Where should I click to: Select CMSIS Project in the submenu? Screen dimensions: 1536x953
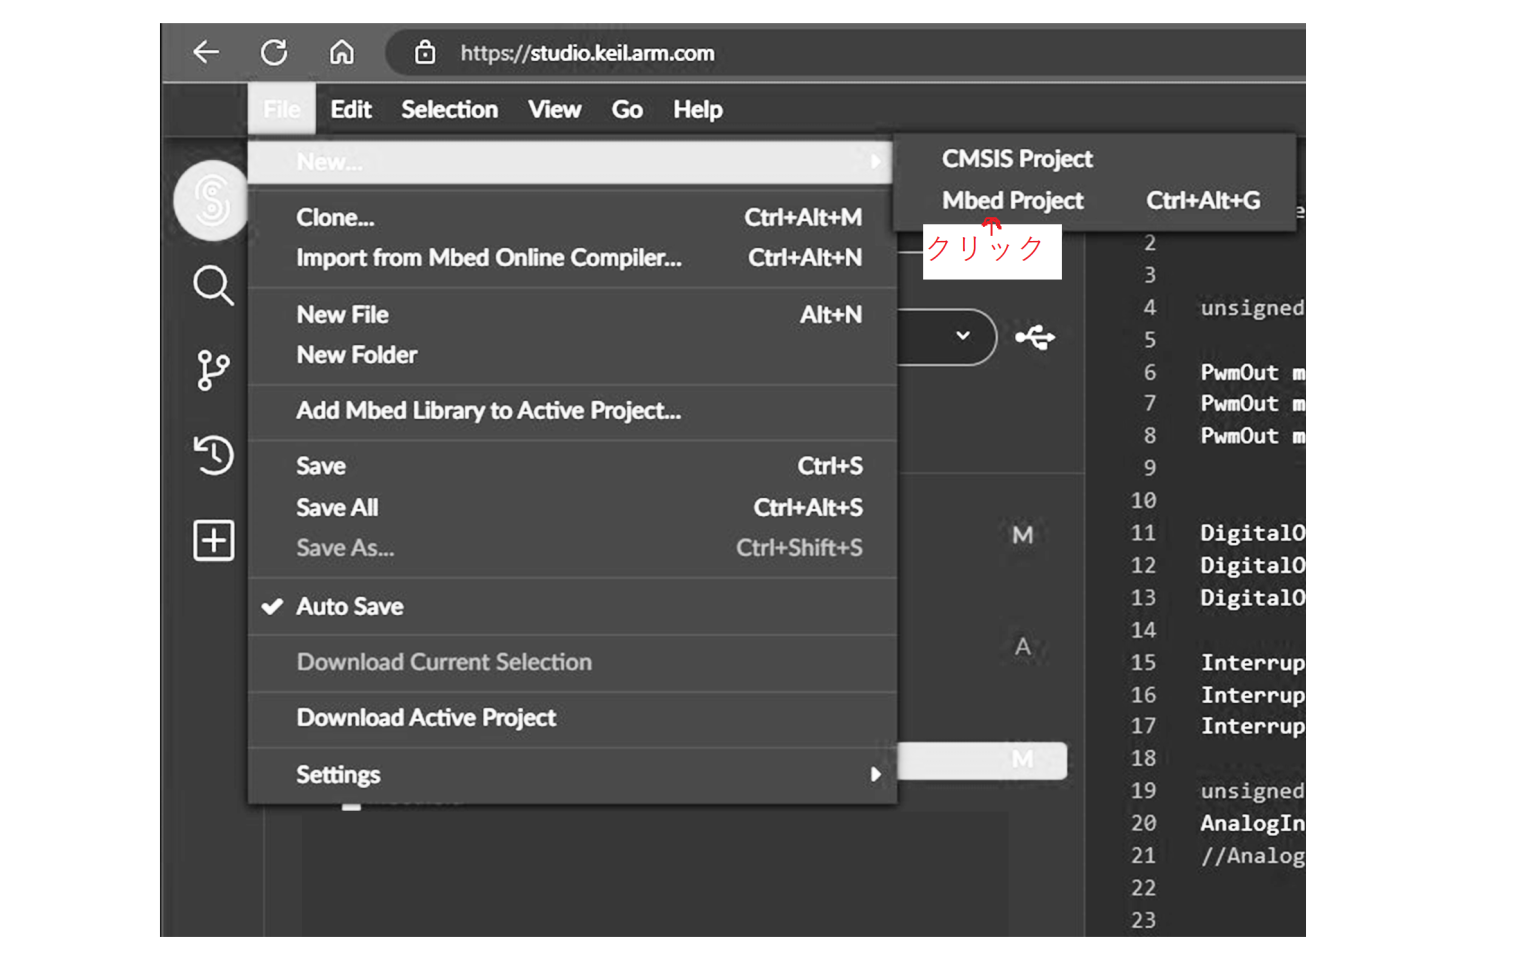click(1017, 158)
